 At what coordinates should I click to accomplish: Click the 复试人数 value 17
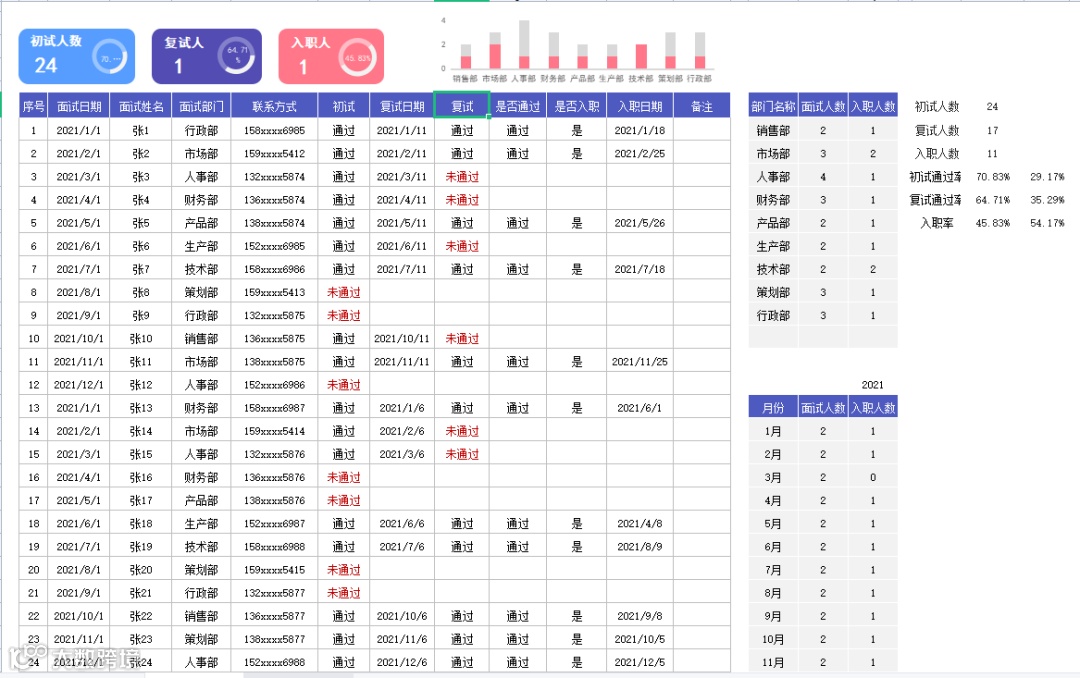(993, 130)
